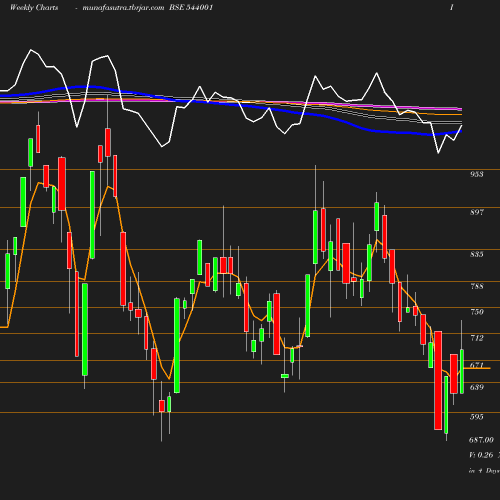The image size is (500, 500).
Task: Click the 687.00 last price value
Action: [481, 440]
